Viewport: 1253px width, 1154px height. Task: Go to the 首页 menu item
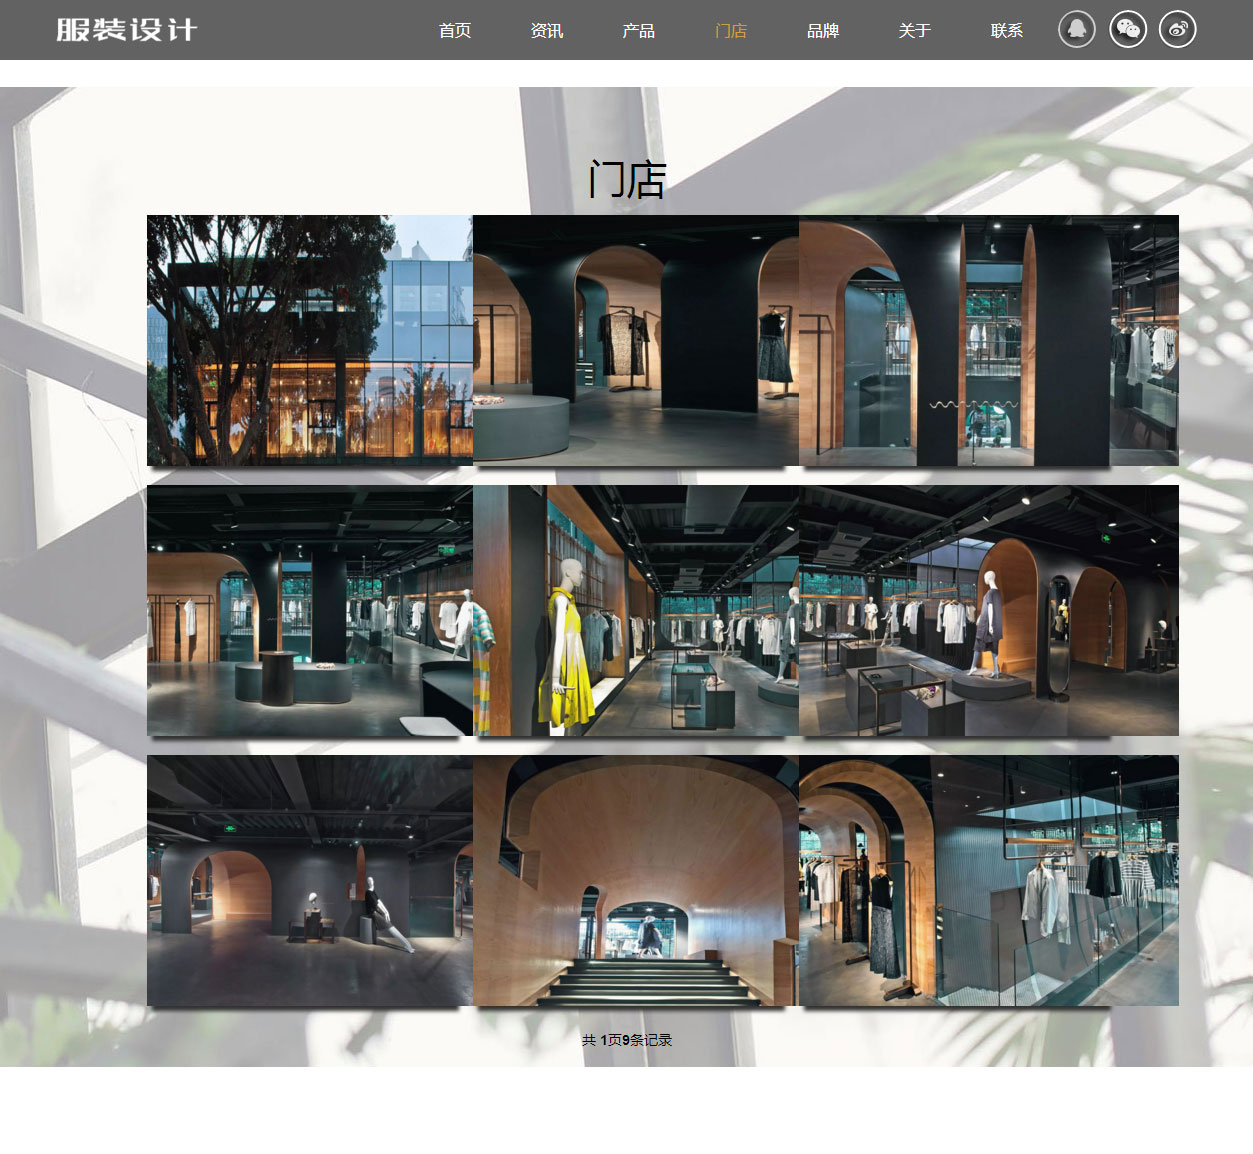coord(455,31)
